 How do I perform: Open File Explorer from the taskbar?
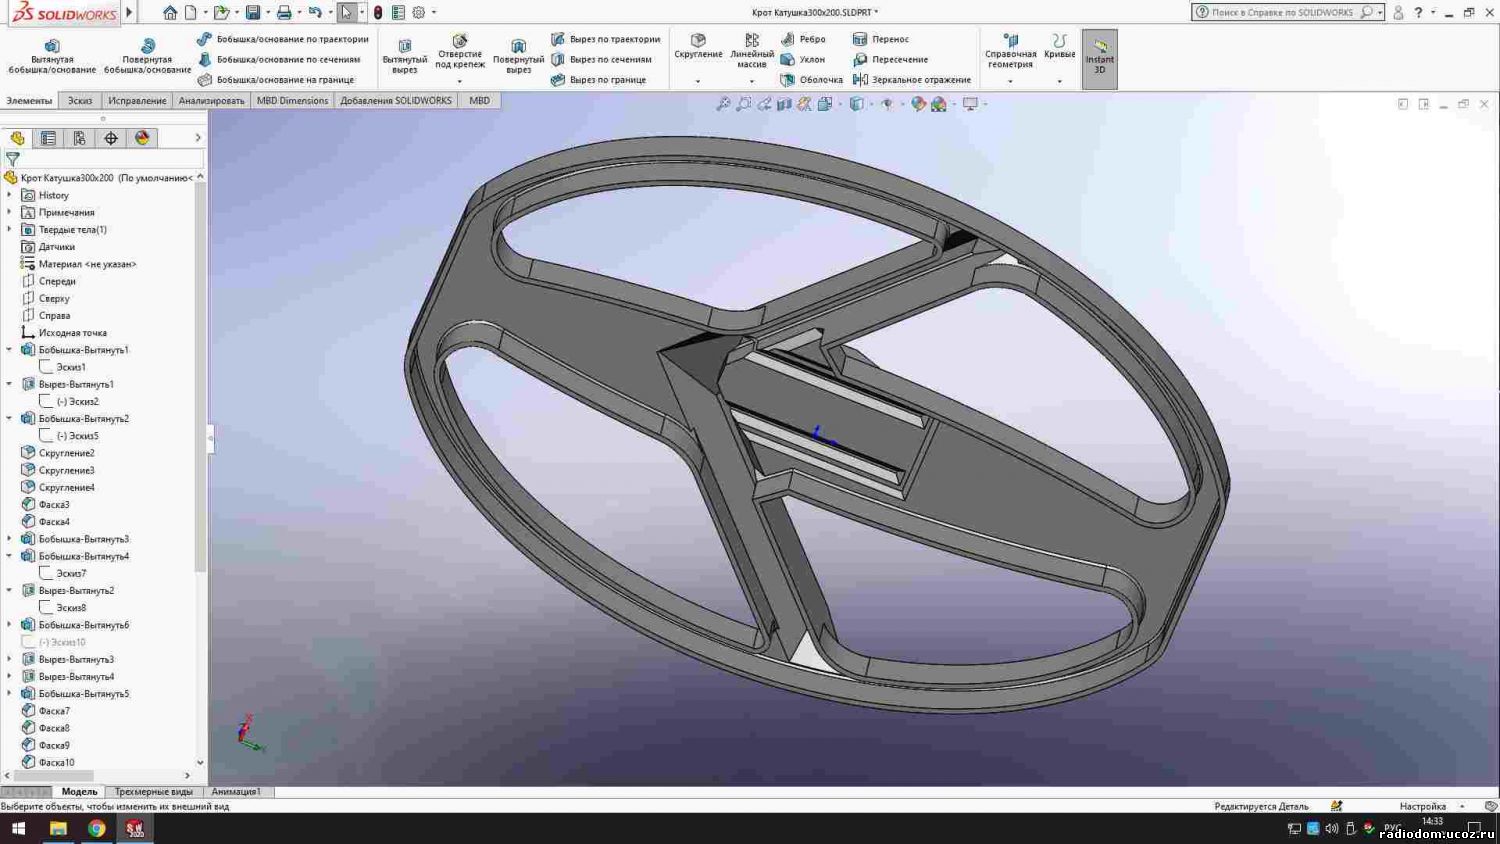click(x=58, y=828)
